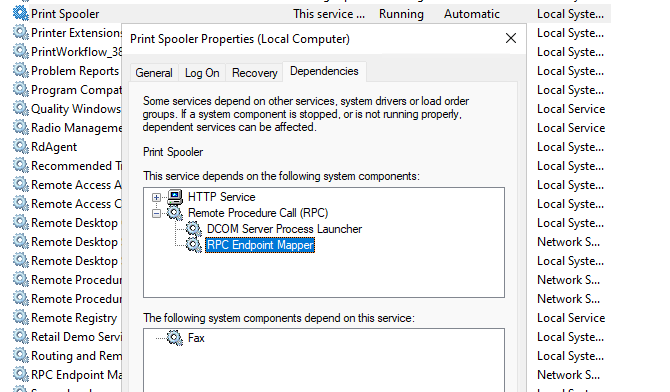Screen dimensions: 670x392
Task: Collapse the Remote Procedure Call (RPC) node
Action: pos(156,213)
